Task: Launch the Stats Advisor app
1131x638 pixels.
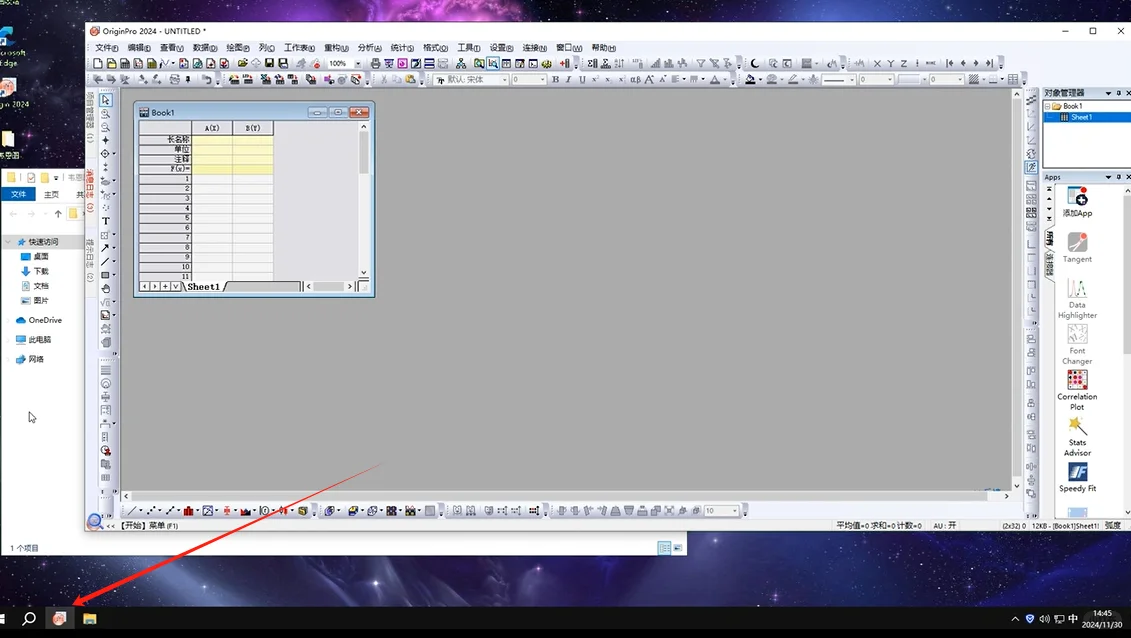Action: coord(1077,436)
